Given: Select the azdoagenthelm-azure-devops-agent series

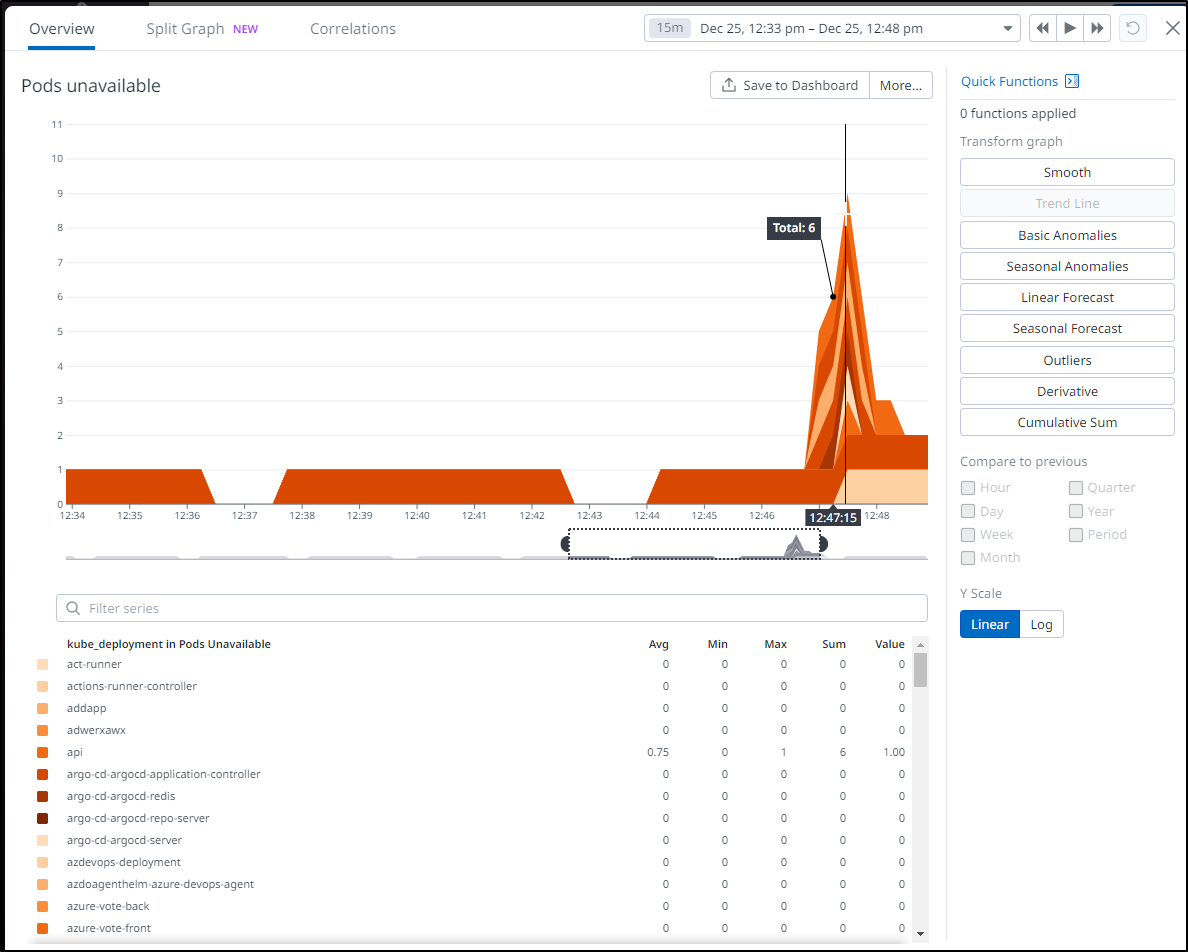Looking at the screenshot, I should point(471,884).
